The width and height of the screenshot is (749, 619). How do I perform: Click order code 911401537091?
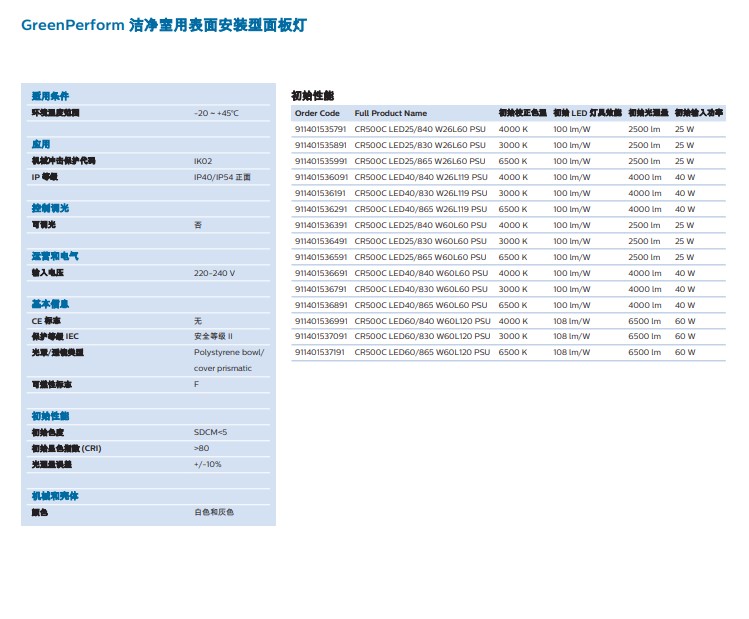point(321,336)
